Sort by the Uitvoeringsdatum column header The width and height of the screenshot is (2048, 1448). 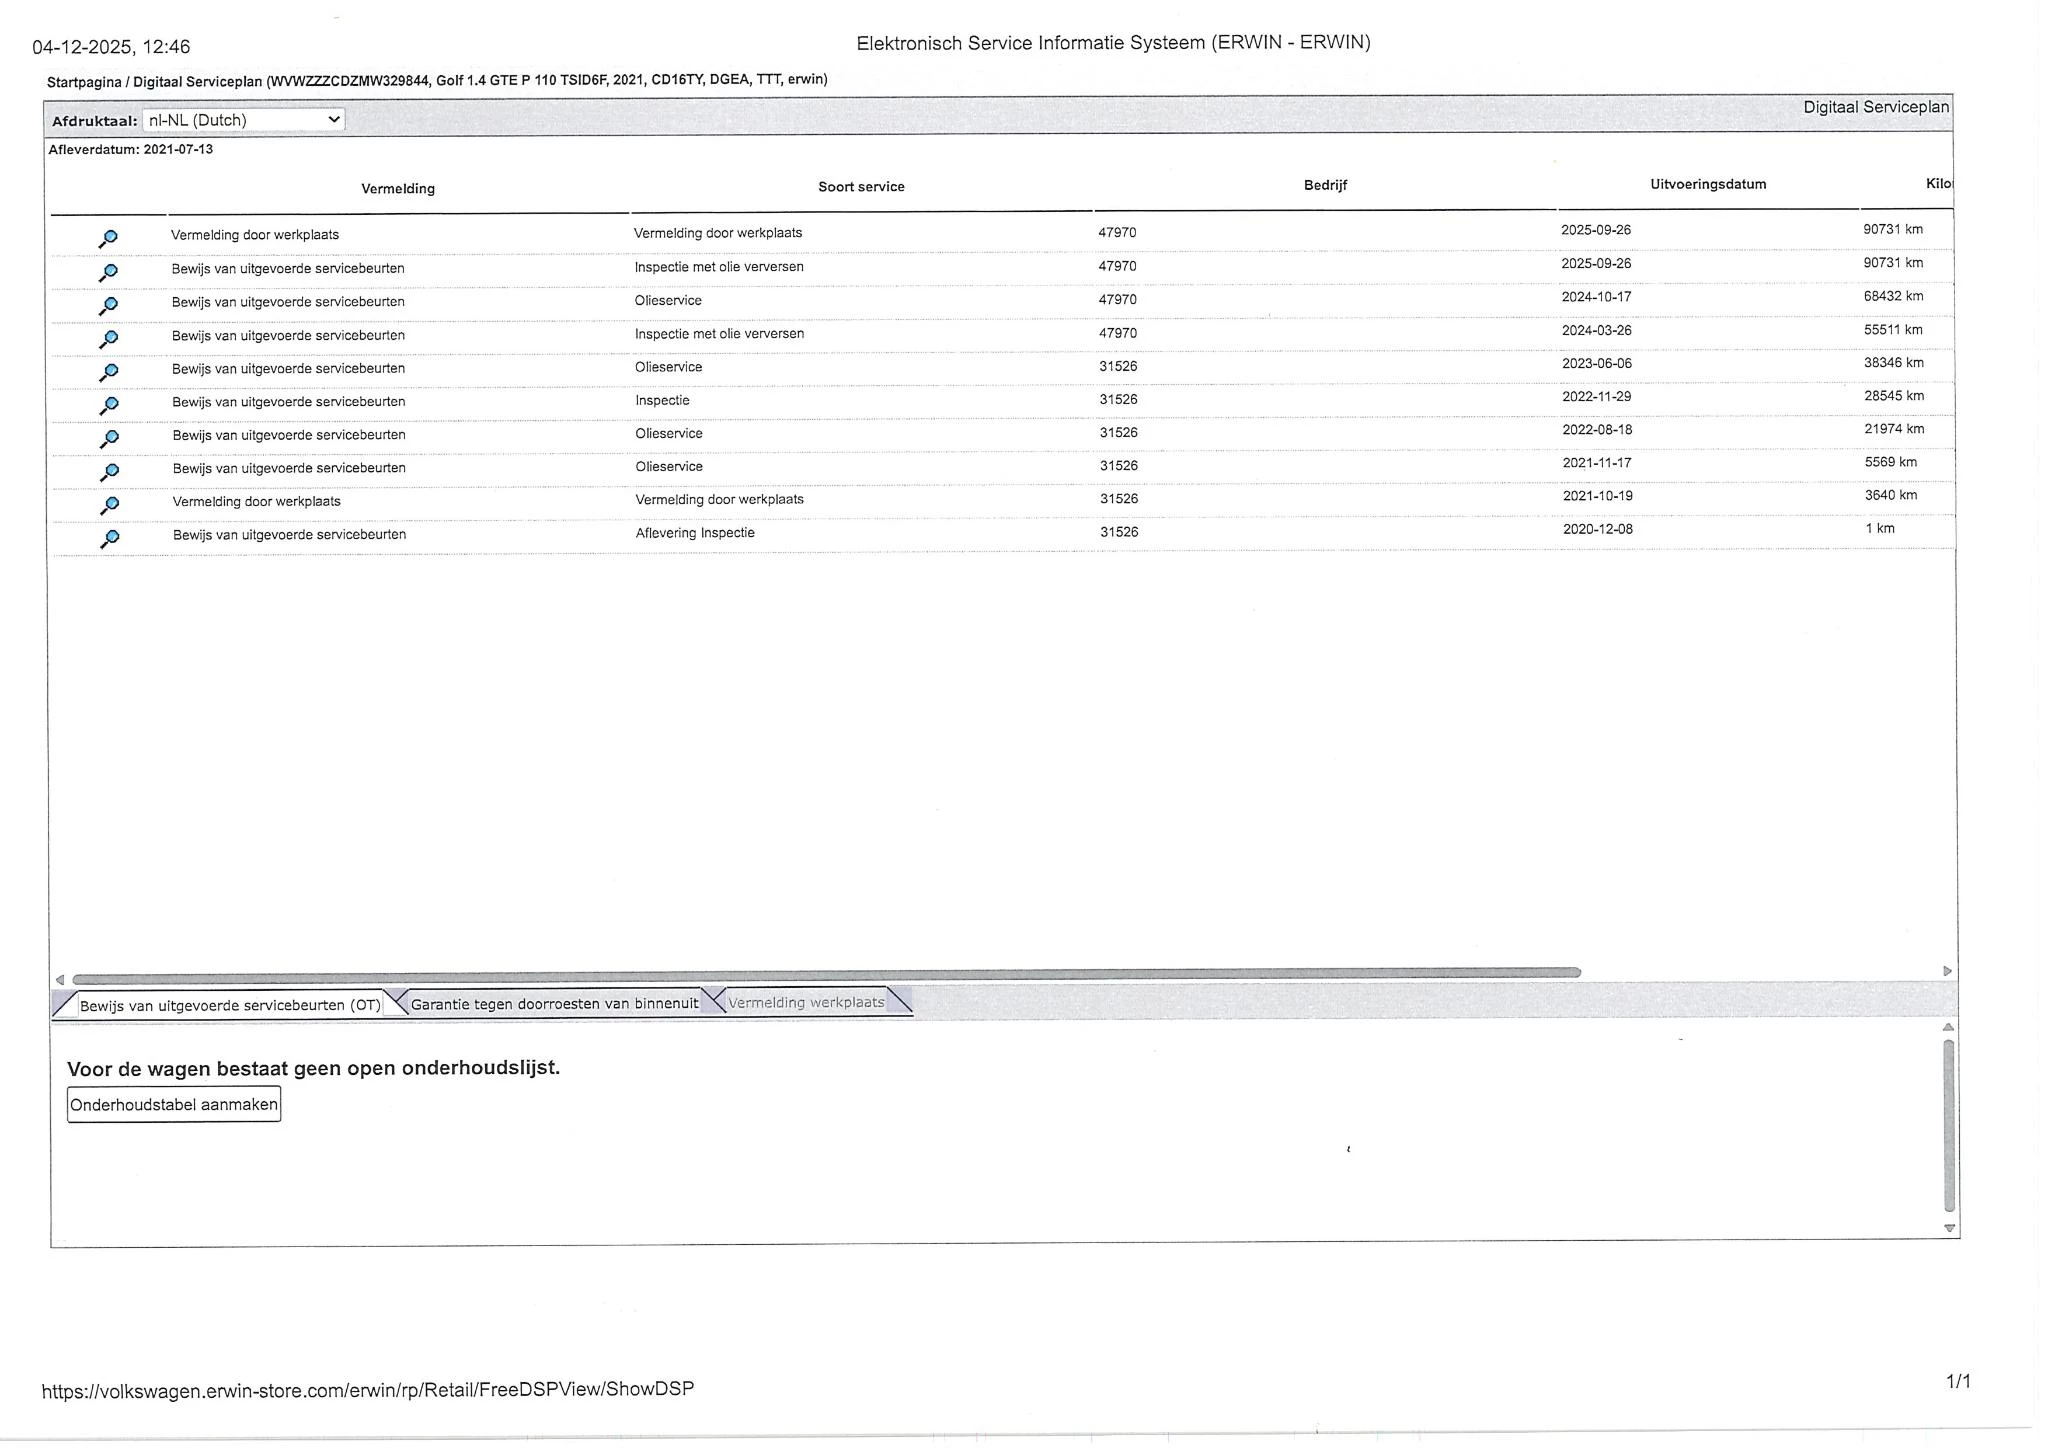[1708, 184]
